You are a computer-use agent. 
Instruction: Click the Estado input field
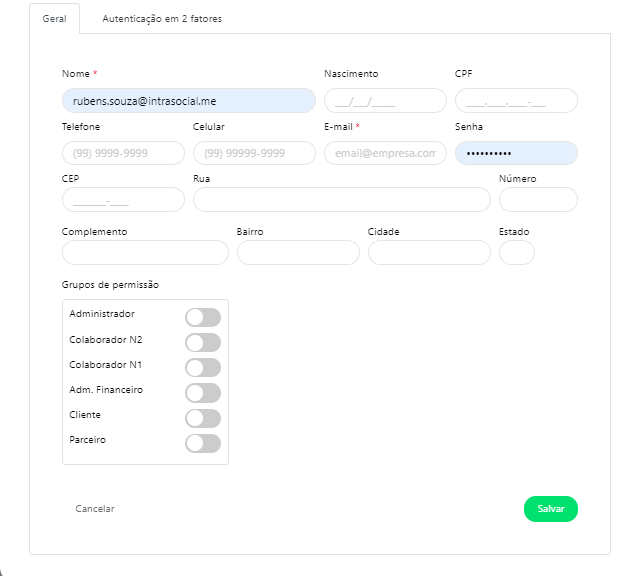coord(516,253)
